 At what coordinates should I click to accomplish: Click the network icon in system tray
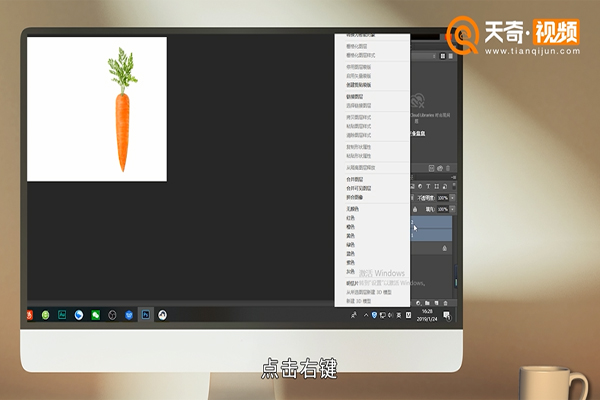click(382, 315)
